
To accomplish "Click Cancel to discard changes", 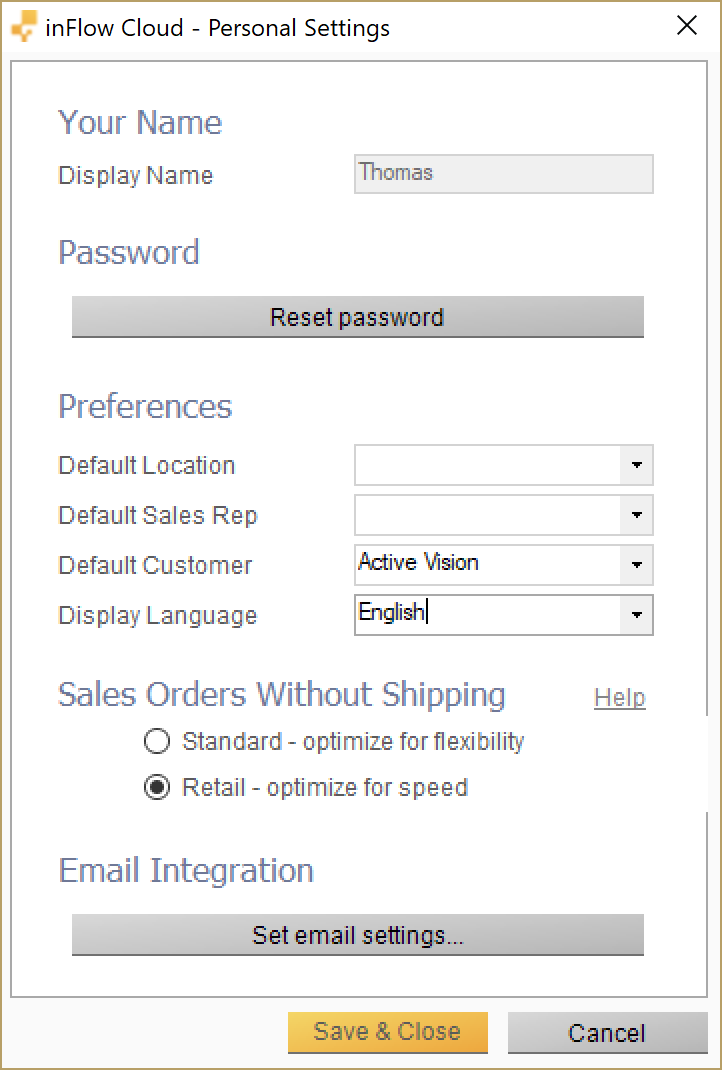I will (x=607, y=1032).
